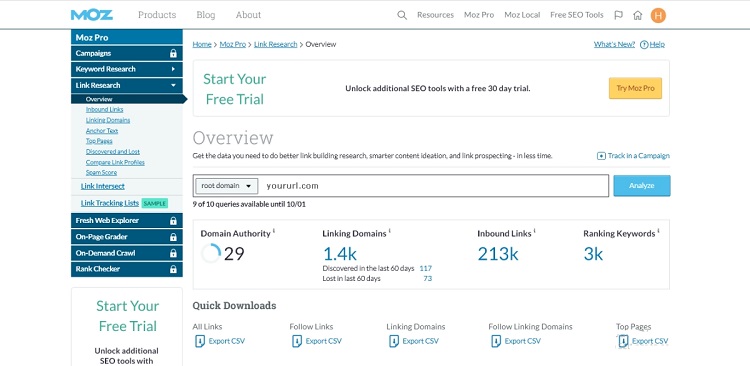Click the yoururl.com URL input field
This screenshot has width=750, height=366.
coord(435,186)
